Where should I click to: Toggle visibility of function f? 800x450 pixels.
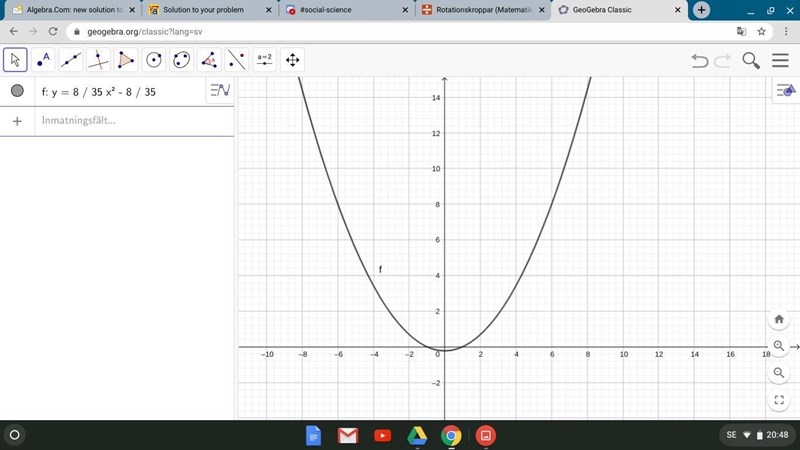[17, 91]
